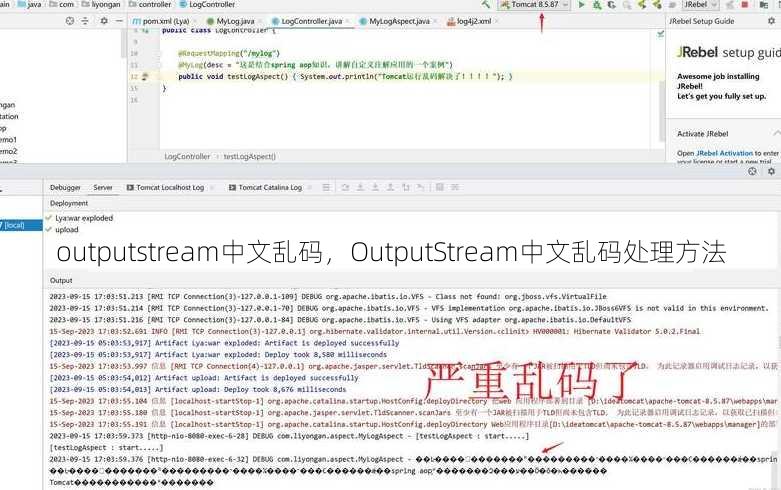The height and width of the screenshot is (490, 781).
Task: Click the public void testLogAspect() code line
Action: point(345,77)
